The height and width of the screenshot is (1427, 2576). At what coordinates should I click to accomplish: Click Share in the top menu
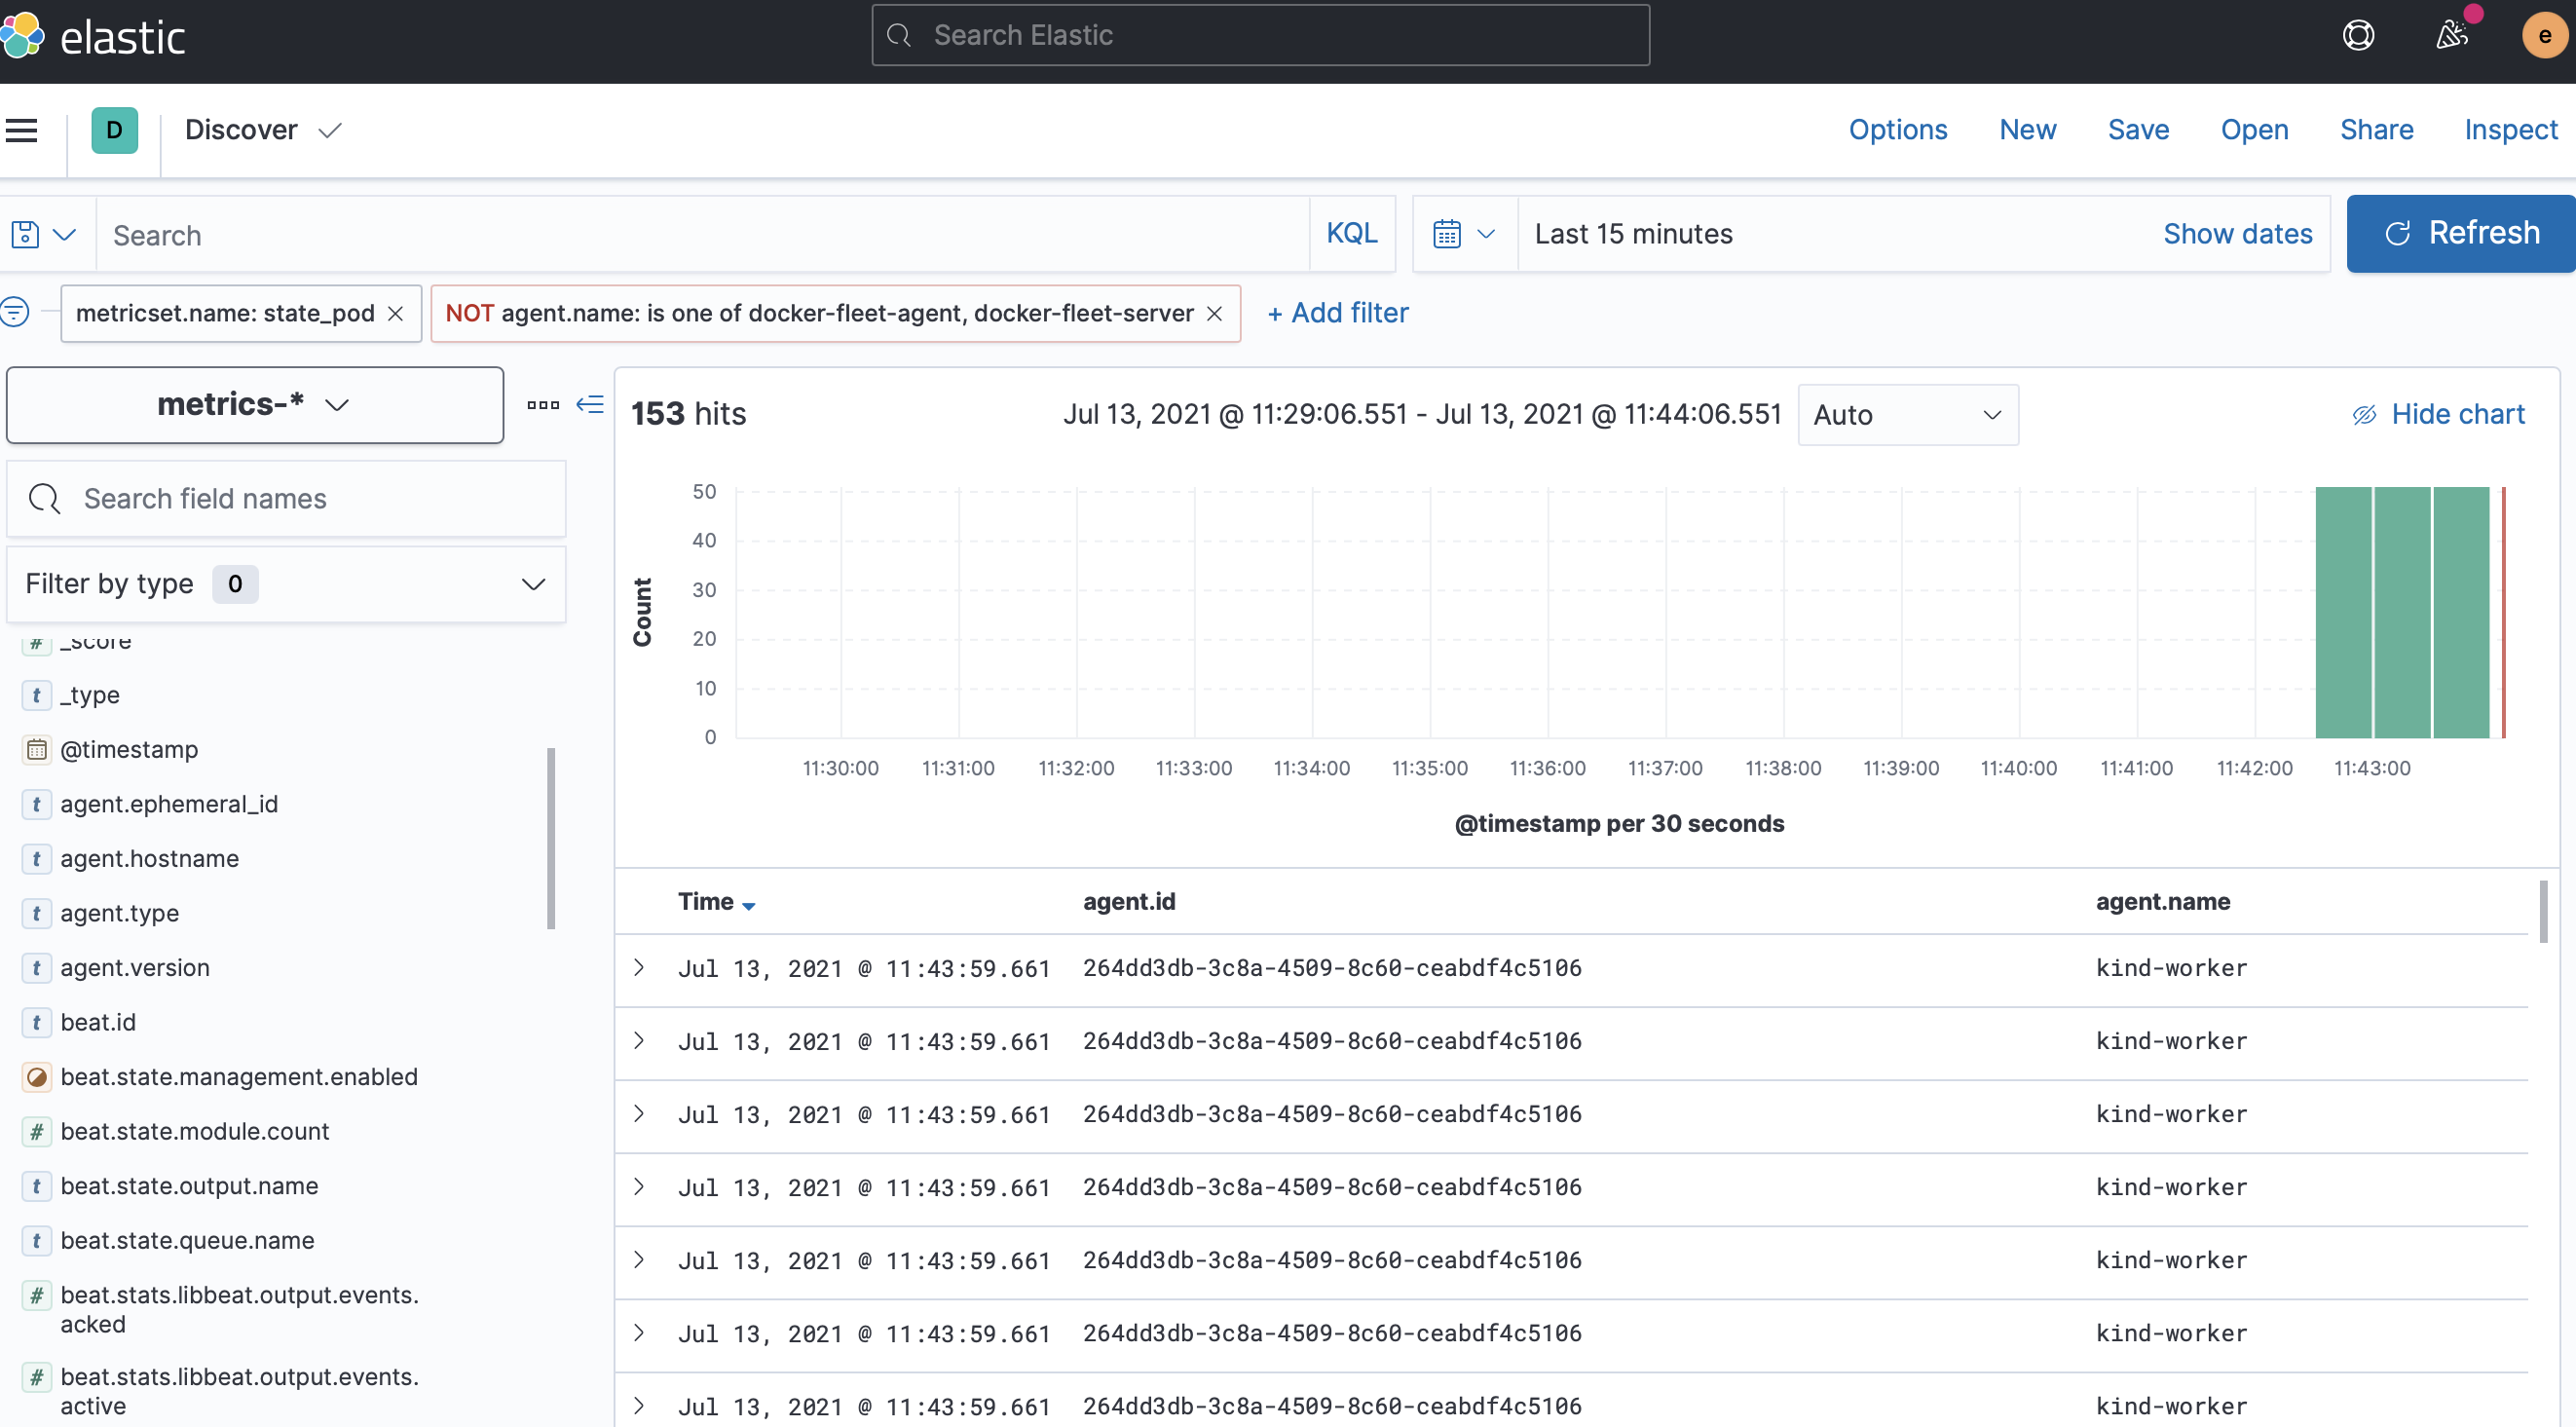[2376, 130]
